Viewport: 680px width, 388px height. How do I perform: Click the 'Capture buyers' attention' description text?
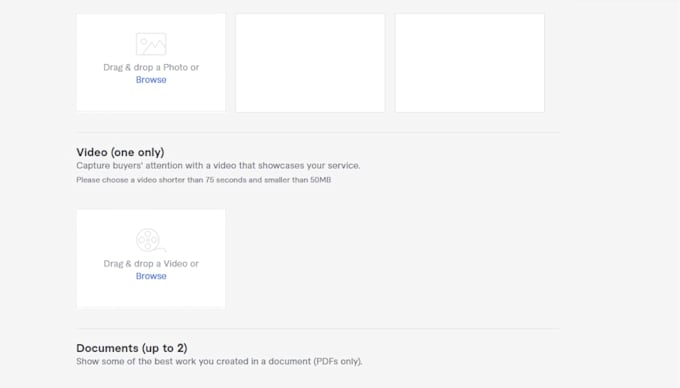click(218, 166)
